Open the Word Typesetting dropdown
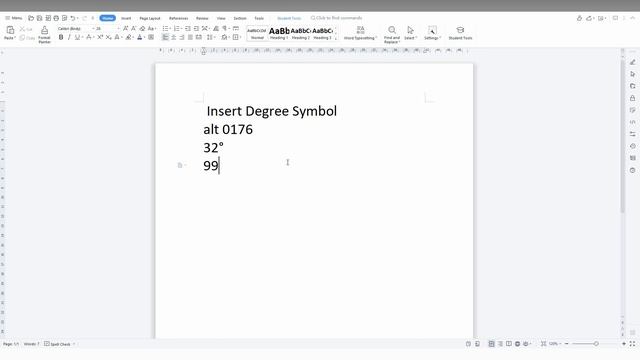640x360 pixels. pos(360,33)
